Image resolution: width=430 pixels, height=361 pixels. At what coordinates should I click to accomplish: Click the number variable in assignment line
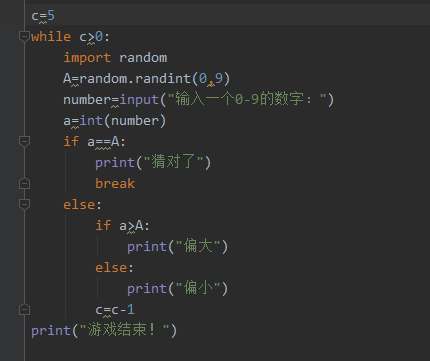(x=87, y=100)
